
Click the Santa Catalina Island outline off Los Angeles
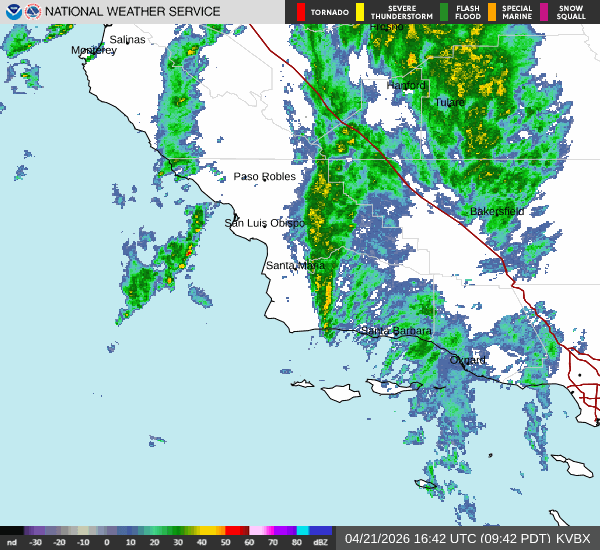click(573, 465)
